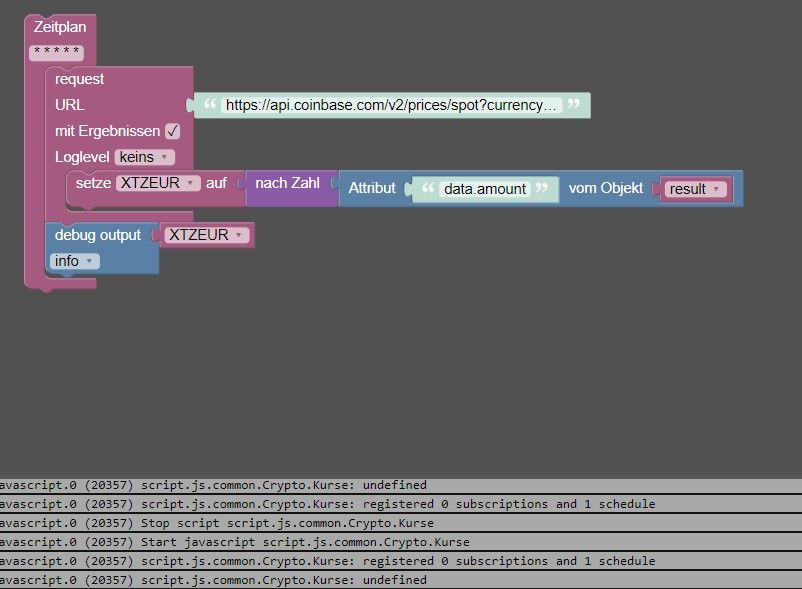
Task: Select the 'nach Zahl' conversion block
Action: [x=287, y=183]
